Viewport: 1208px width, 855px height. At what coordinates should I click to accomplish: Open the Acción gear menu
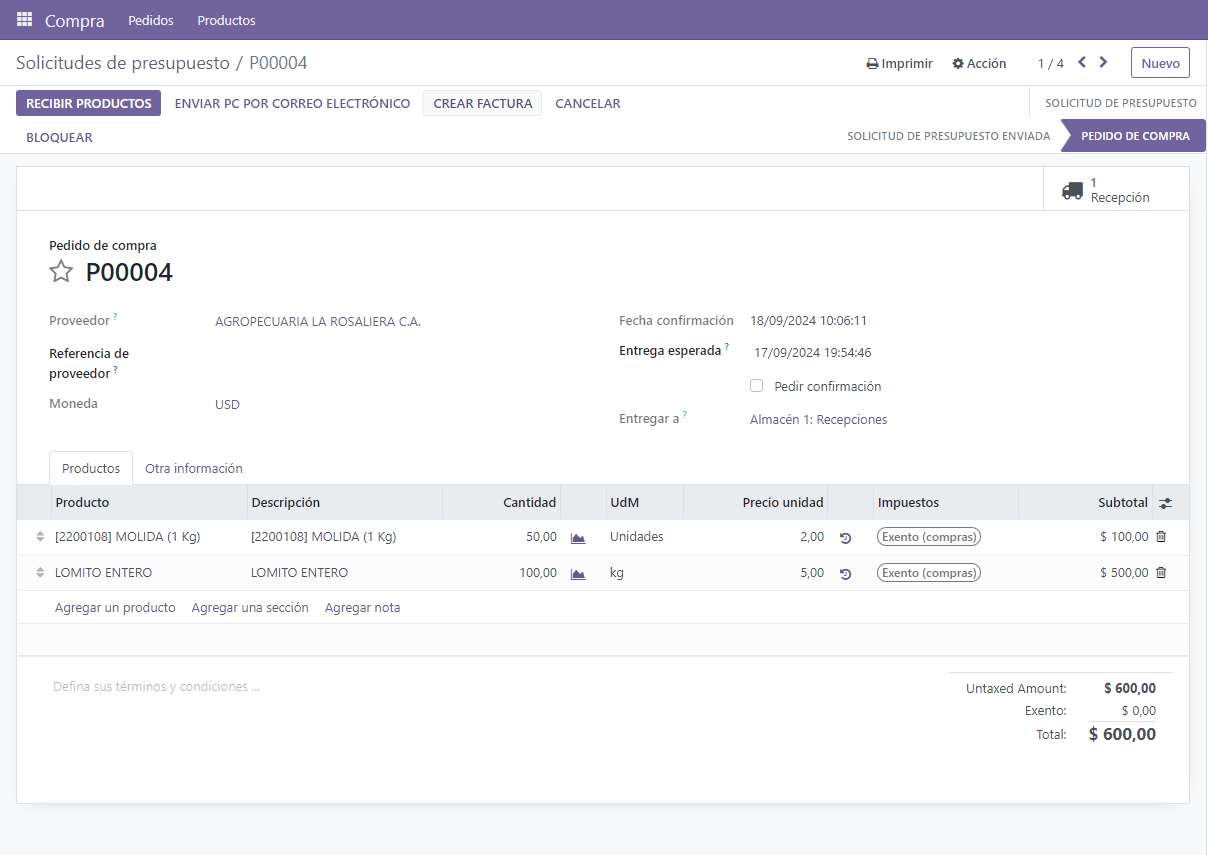pyautogui.click(x=979, y=63)
